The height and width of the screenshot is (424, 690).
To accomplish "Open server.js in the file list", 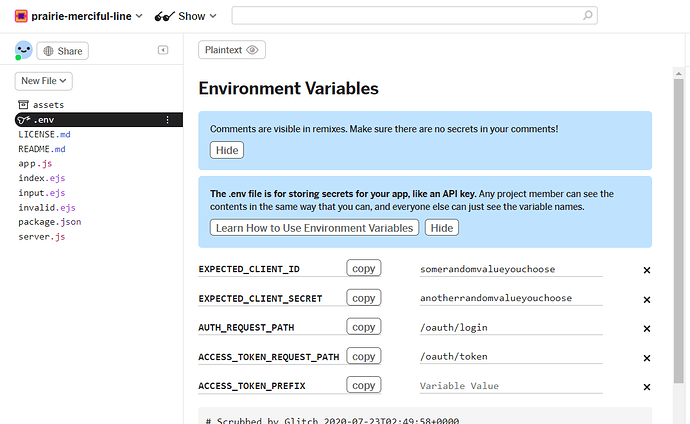I will (x=42, y=237).
